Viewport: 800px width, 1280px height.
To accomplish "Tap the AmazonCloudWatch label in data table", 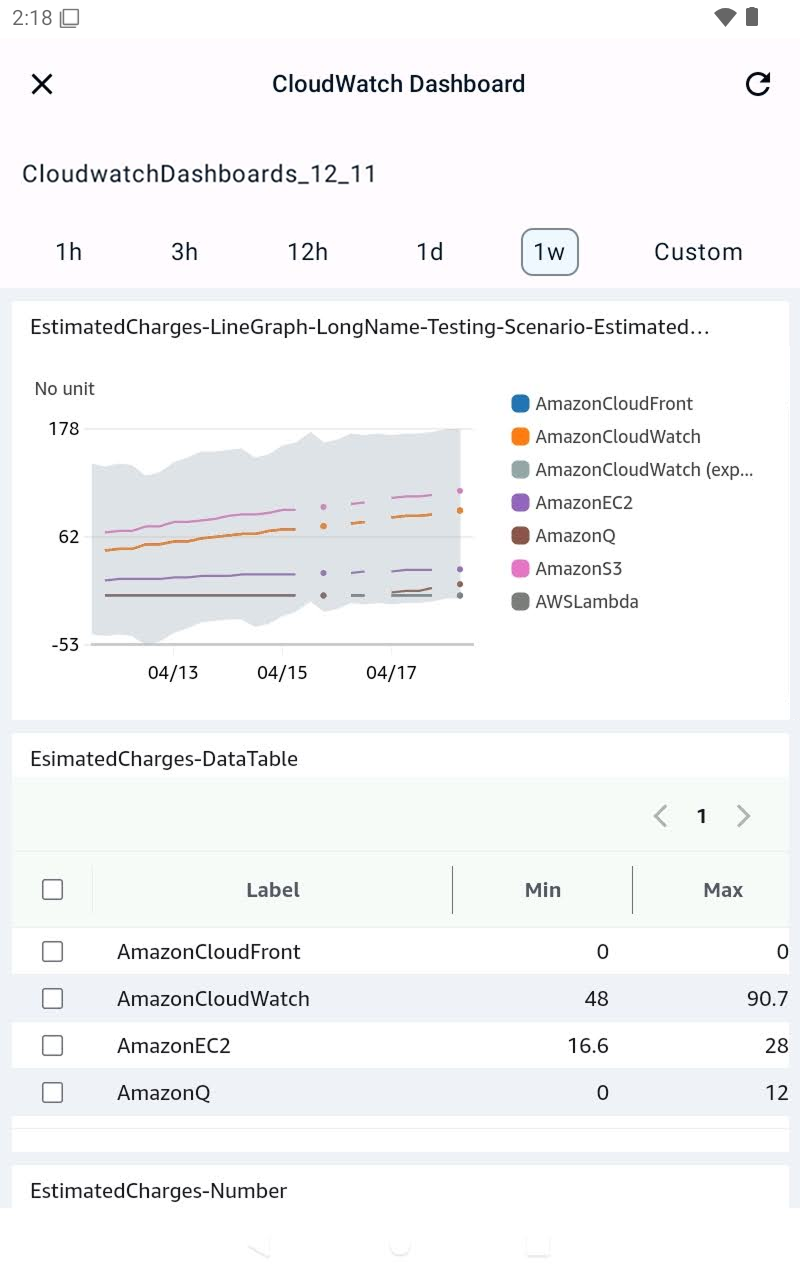I will pos(214,999).
